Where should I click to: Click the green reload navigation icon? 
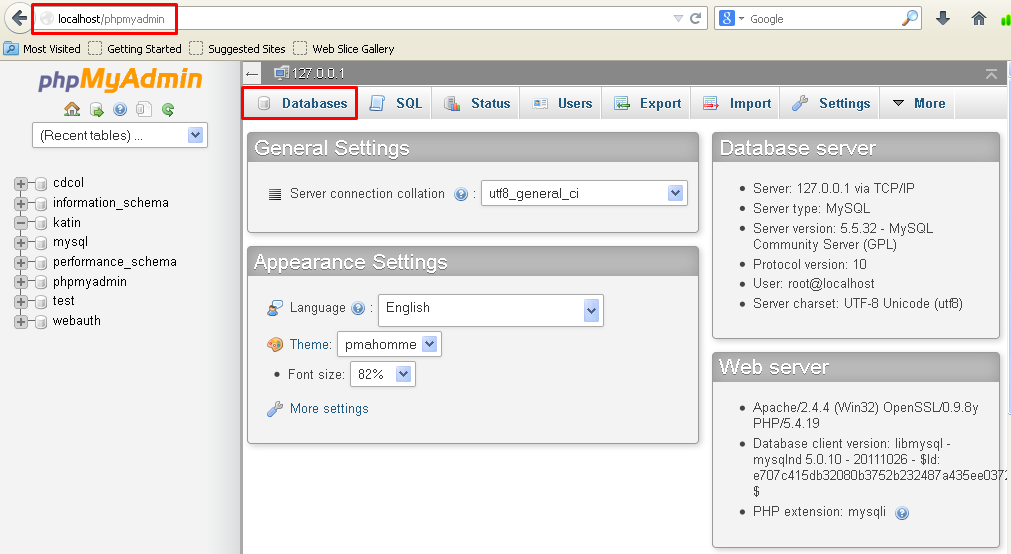pyautogui.click(x=168, y=110)
